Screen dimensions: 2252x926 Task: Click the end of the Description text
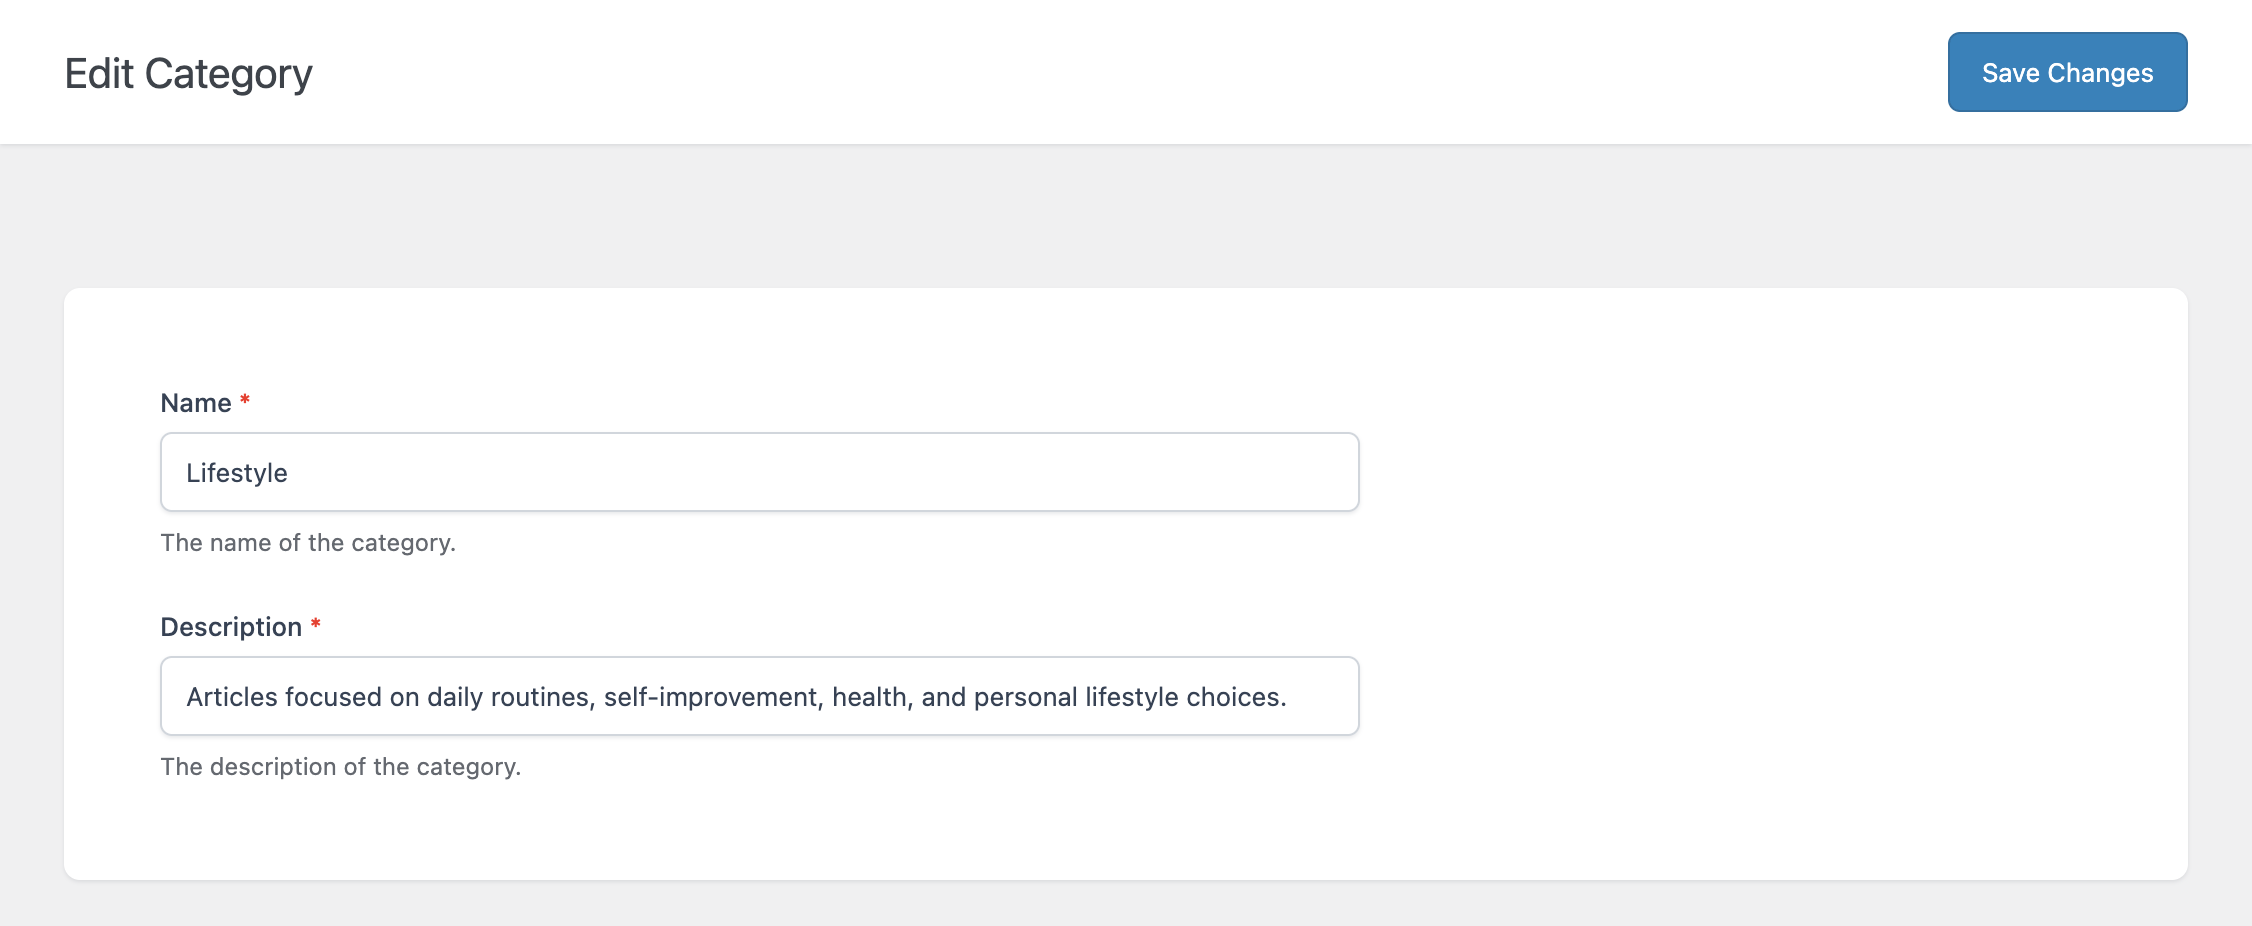pos(1290,695)
